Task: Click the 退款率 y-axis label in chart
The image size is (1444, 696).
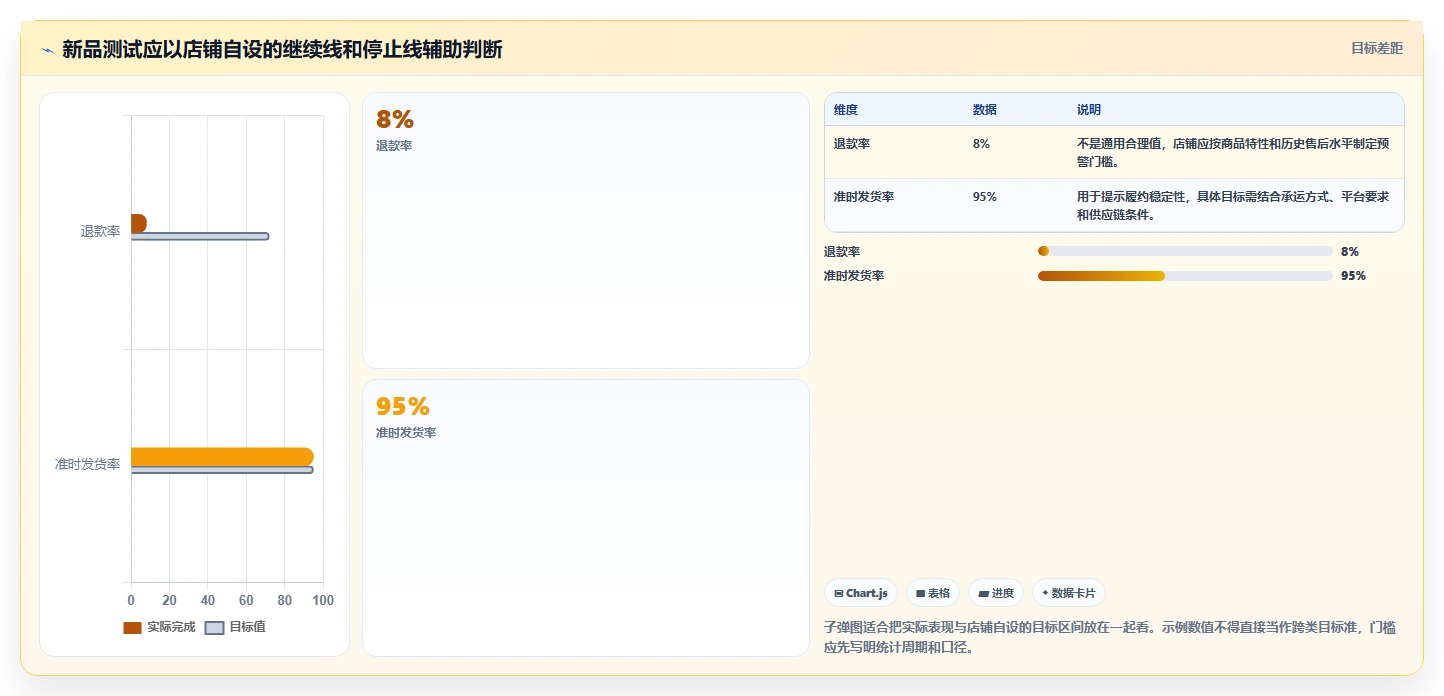Action: tap(100, 231)
